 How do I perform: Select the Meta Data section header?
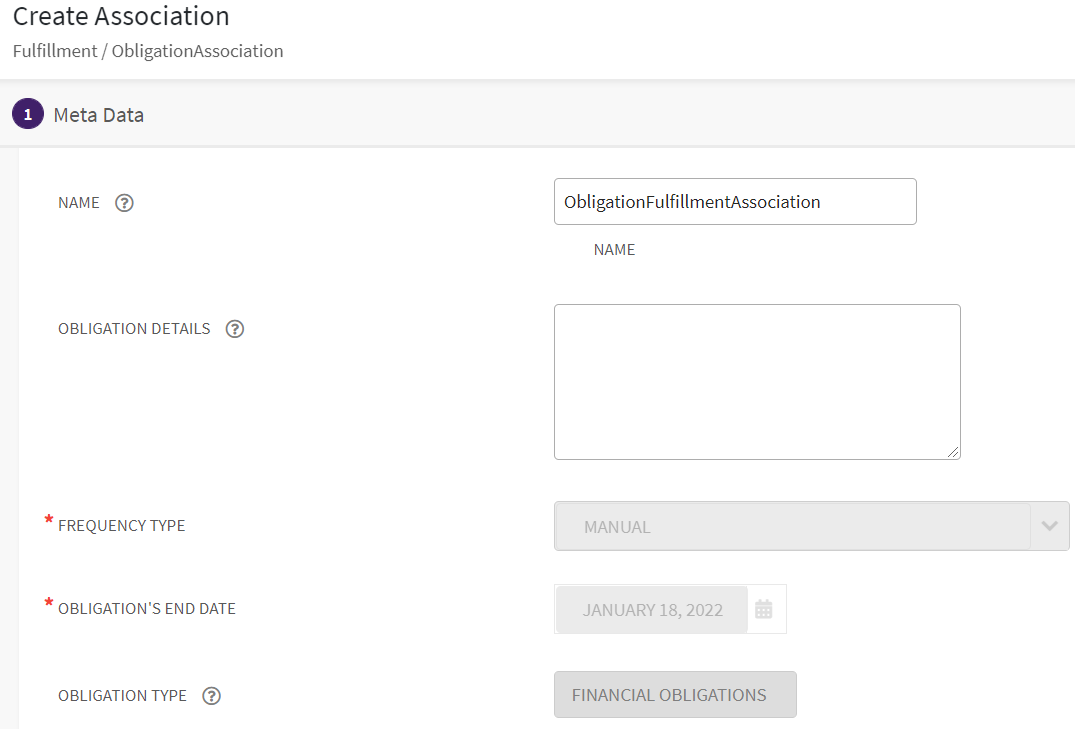click(99, 115)
